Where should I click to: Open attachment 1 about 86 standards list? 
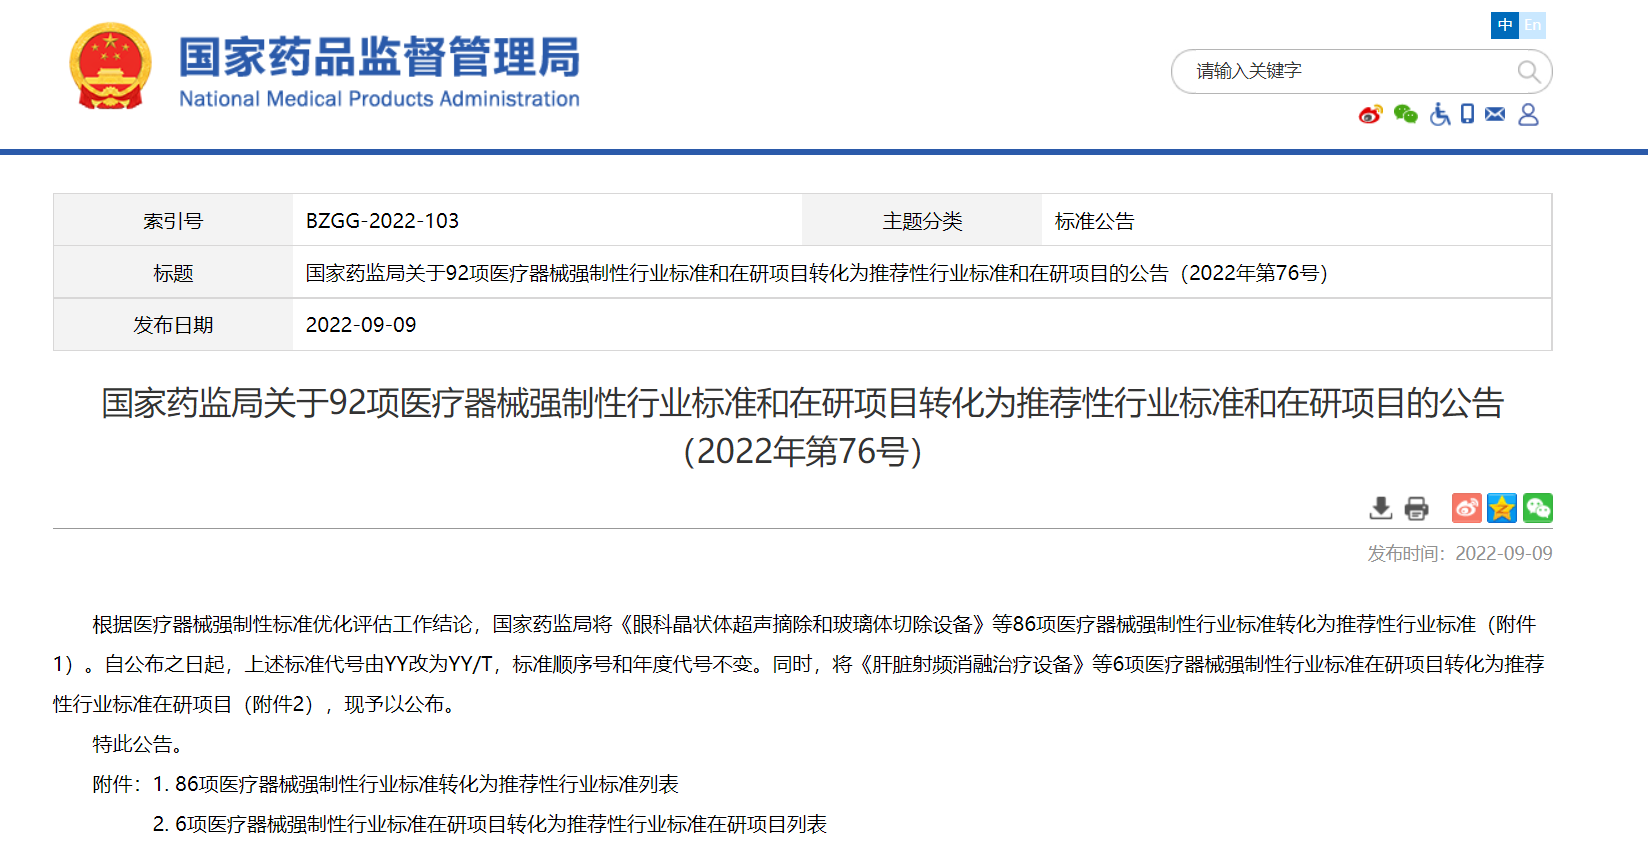(x=427, y=784)
